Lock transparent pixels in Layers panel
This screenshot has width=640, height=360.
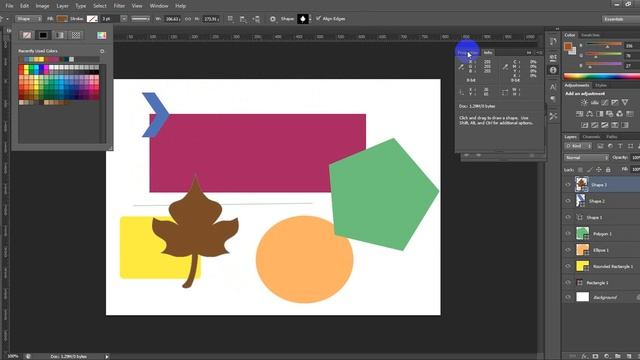pos(580,170)
